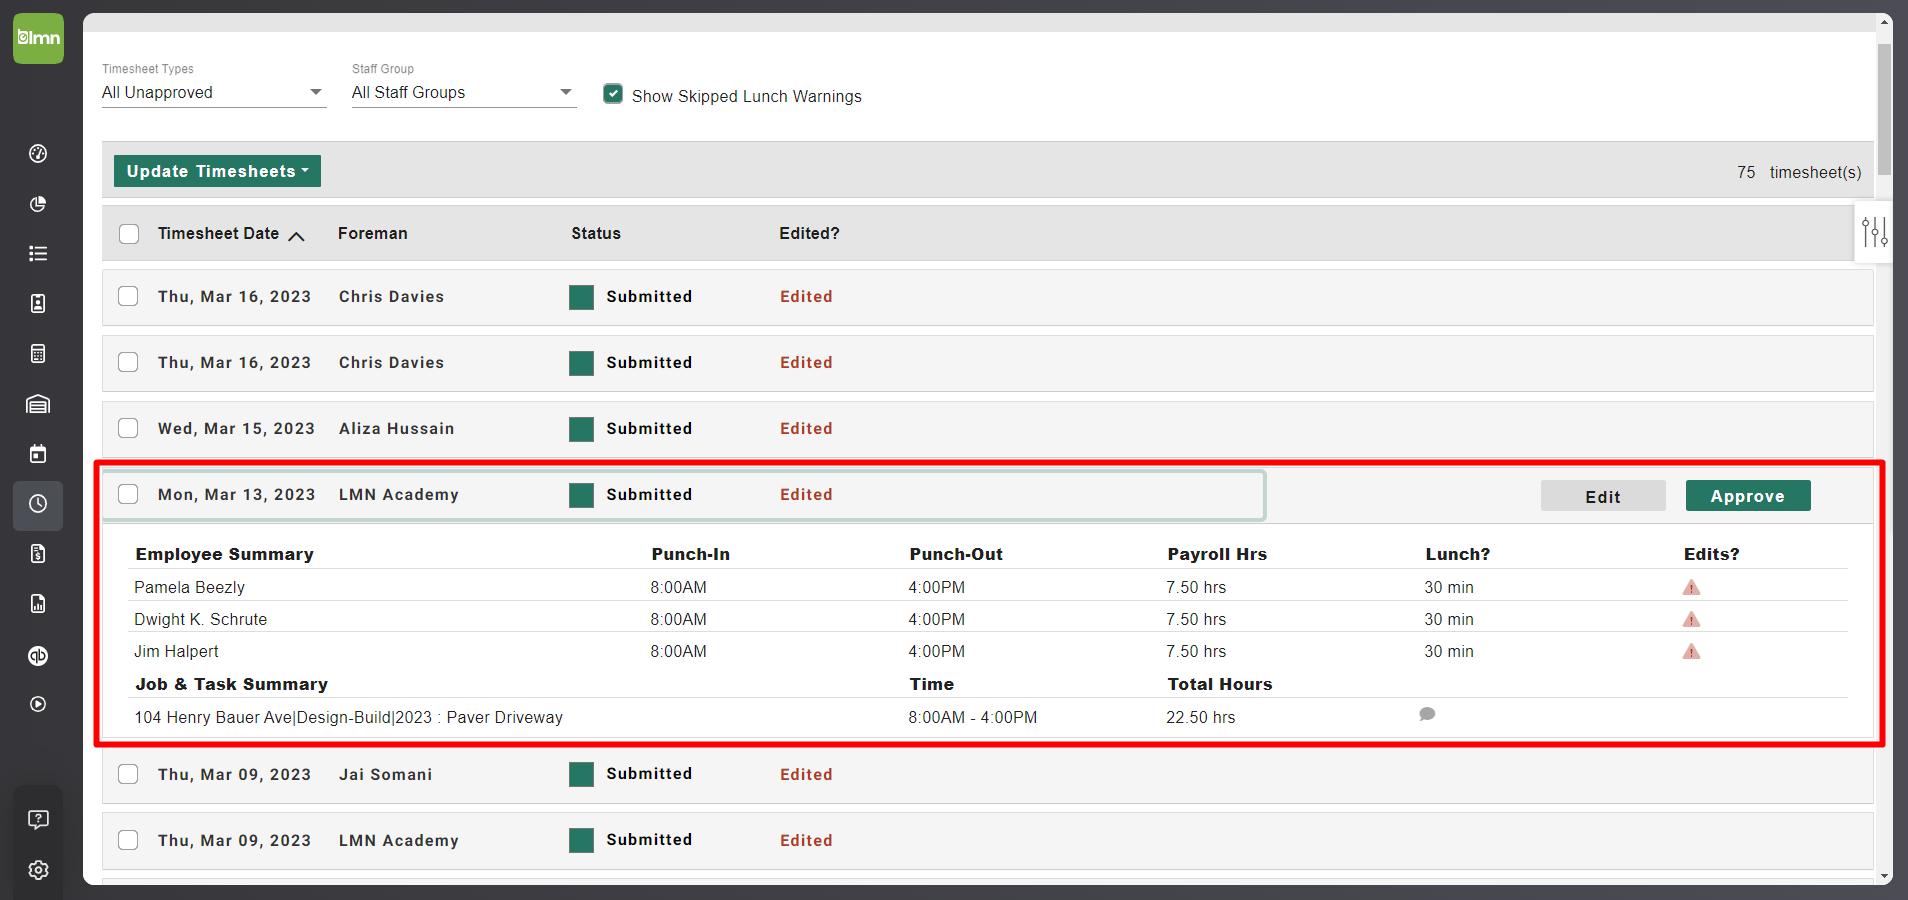Screen dimensions: 1908x900
Task: Click the vertical scrollbar thumb
Action: pyautogui.click(x=1884, y=110)
